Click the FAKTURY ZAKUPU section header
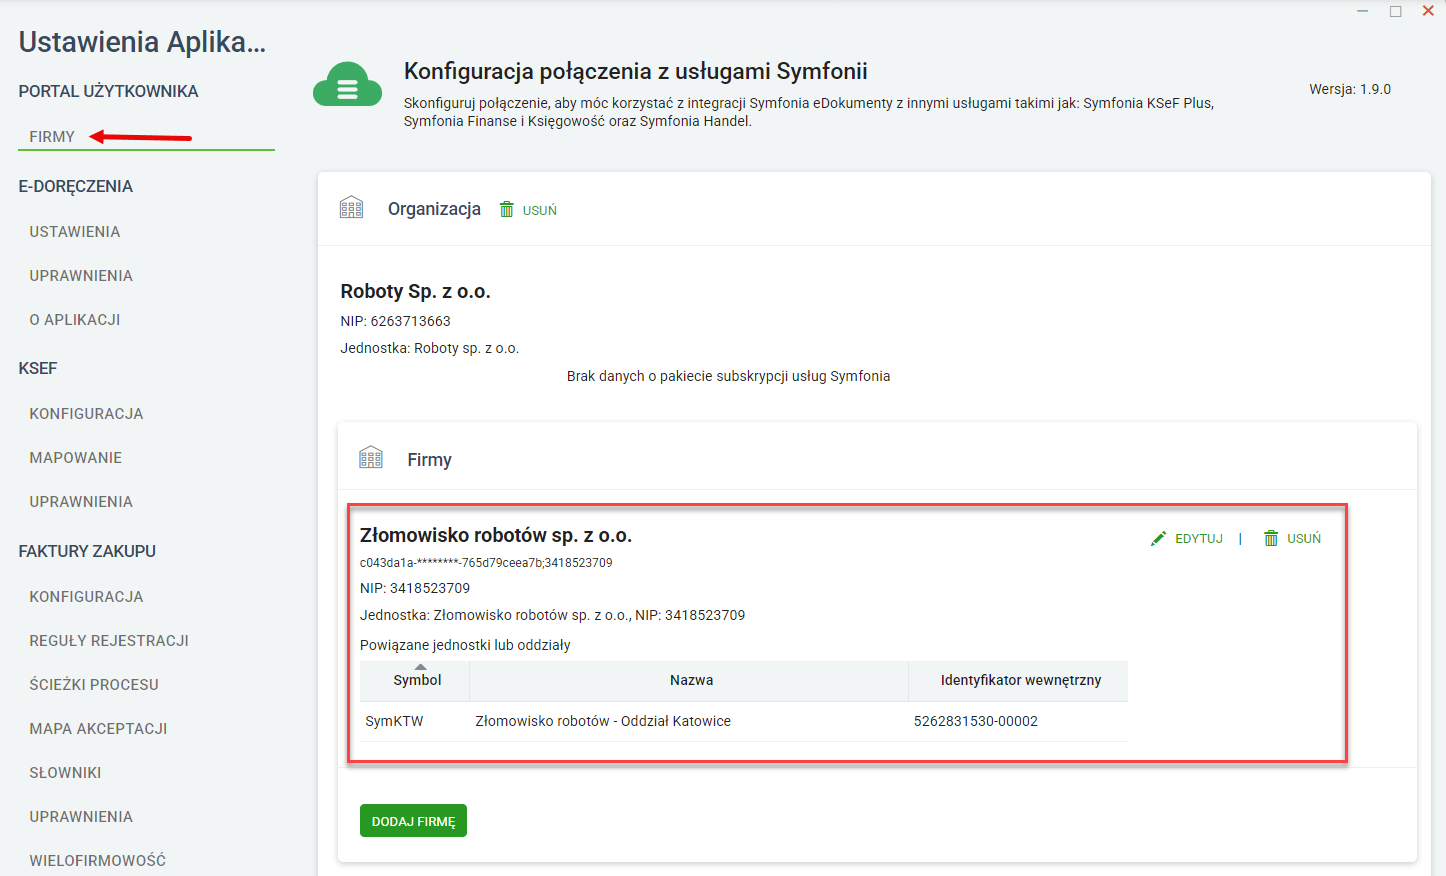Viewport: 1446px width, 876px height. [87, 551]
